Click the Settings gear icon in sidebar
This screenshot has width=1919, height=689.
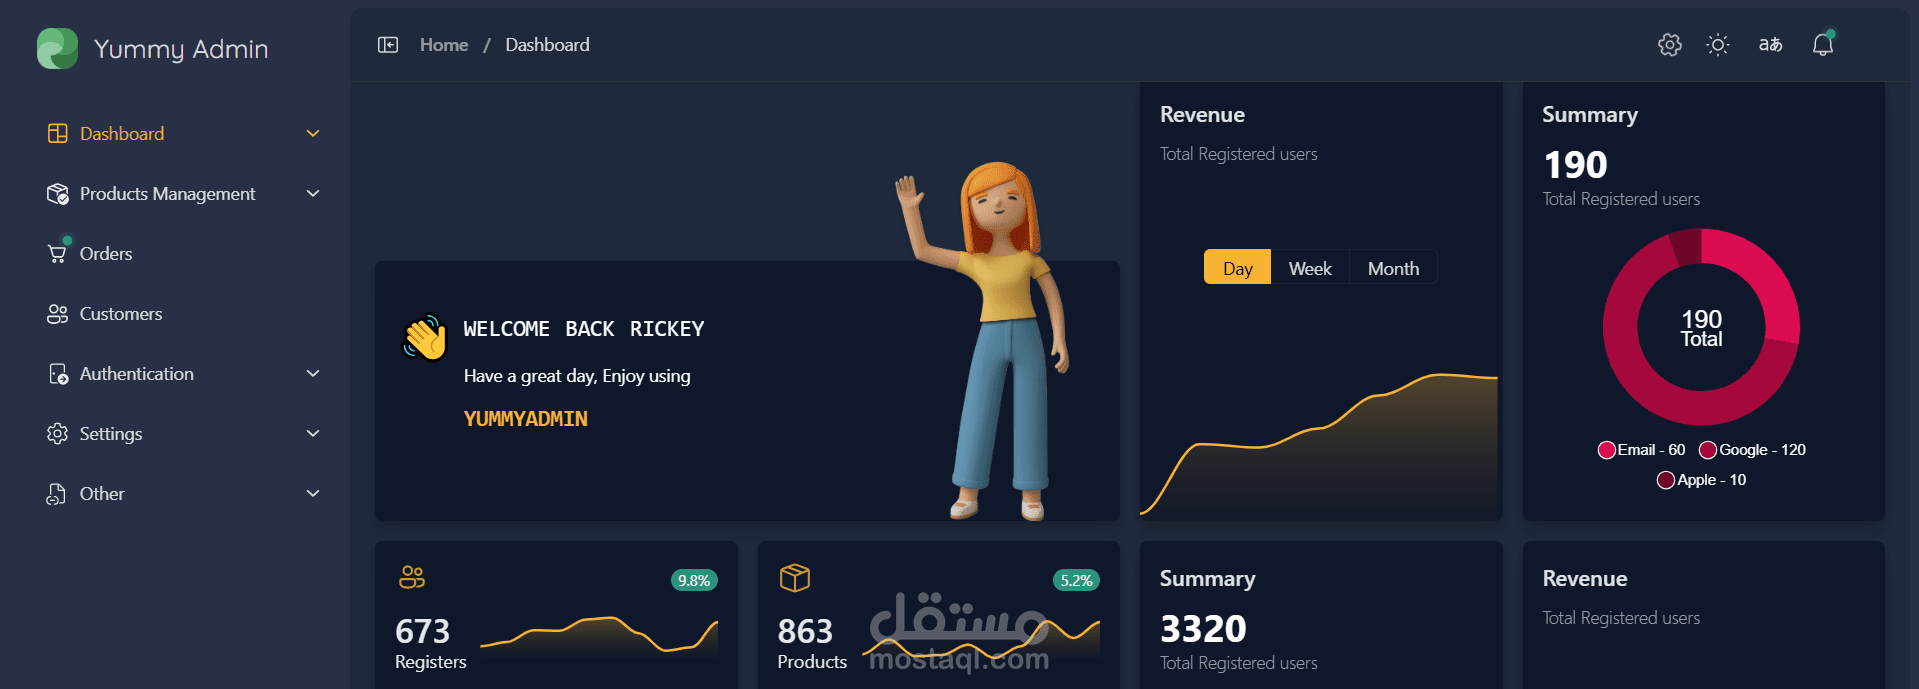[x=57, y=433]
